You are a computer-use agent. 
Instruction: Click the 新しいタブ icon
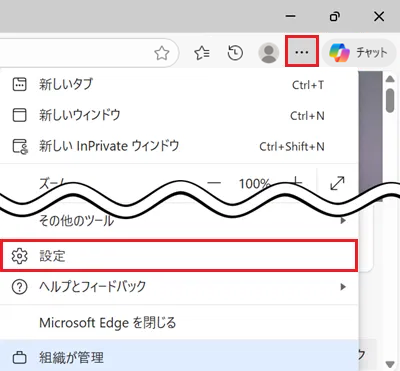pos(19,84)
